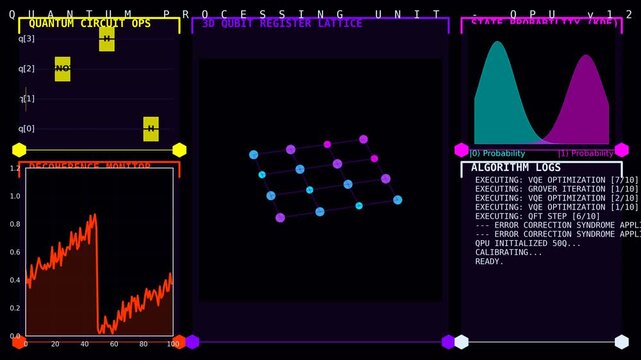This screenshot has width=641, height=360.
Task: Select log line READY.
Action: coord(489,261)
